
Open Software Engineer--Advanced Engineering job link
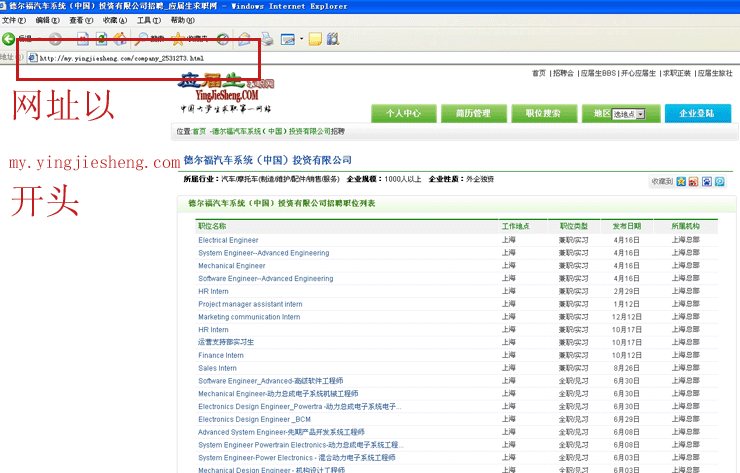click(x=266, y=279)
